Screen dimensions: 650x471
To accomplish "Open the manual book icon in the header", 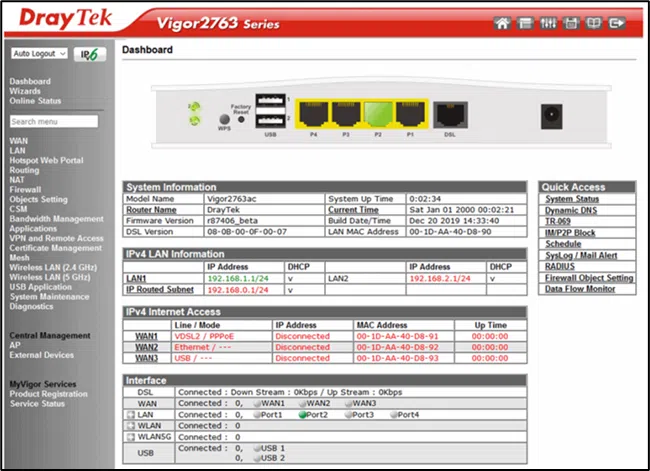I will tap(596, 23).
